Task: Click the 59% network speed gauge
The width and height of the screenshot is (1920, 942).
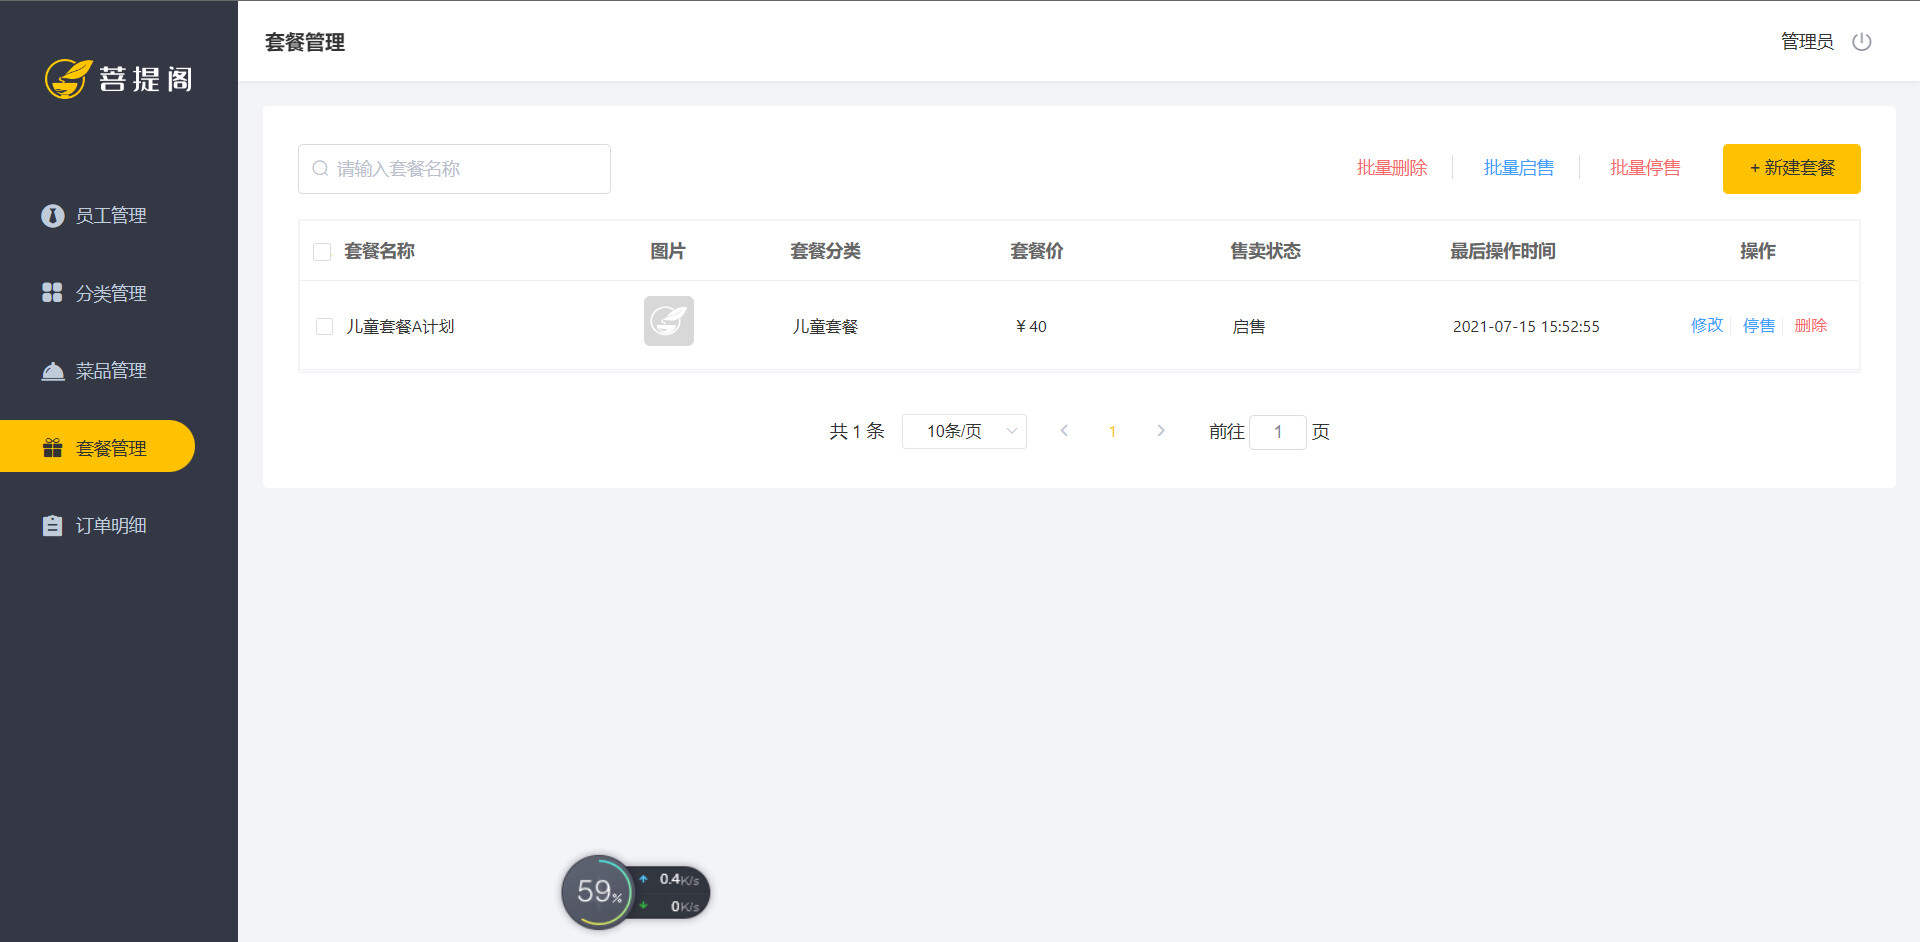Action: pyautogui.click(x=597, y=891)
